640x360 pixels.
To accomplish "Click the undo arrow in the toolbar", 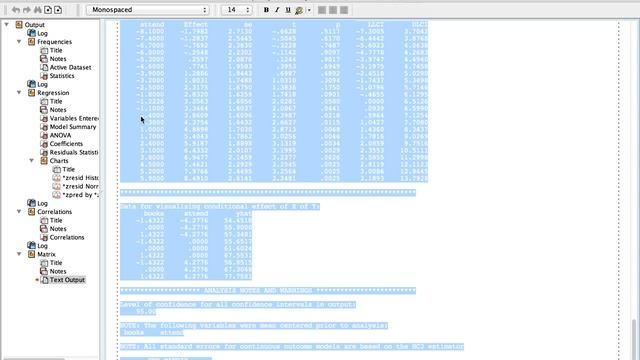I will (16, 10).
